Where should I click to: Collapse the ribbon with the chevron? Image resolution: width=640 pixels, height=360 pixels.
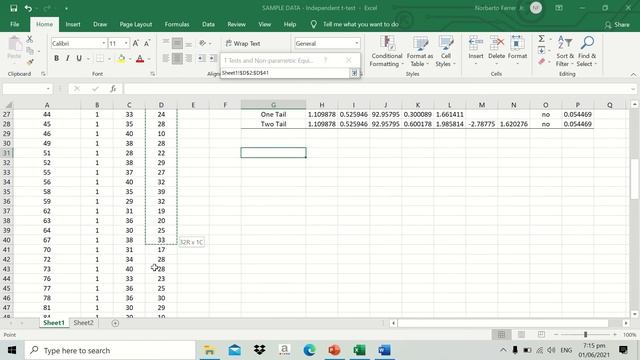(x=633, y=74)
